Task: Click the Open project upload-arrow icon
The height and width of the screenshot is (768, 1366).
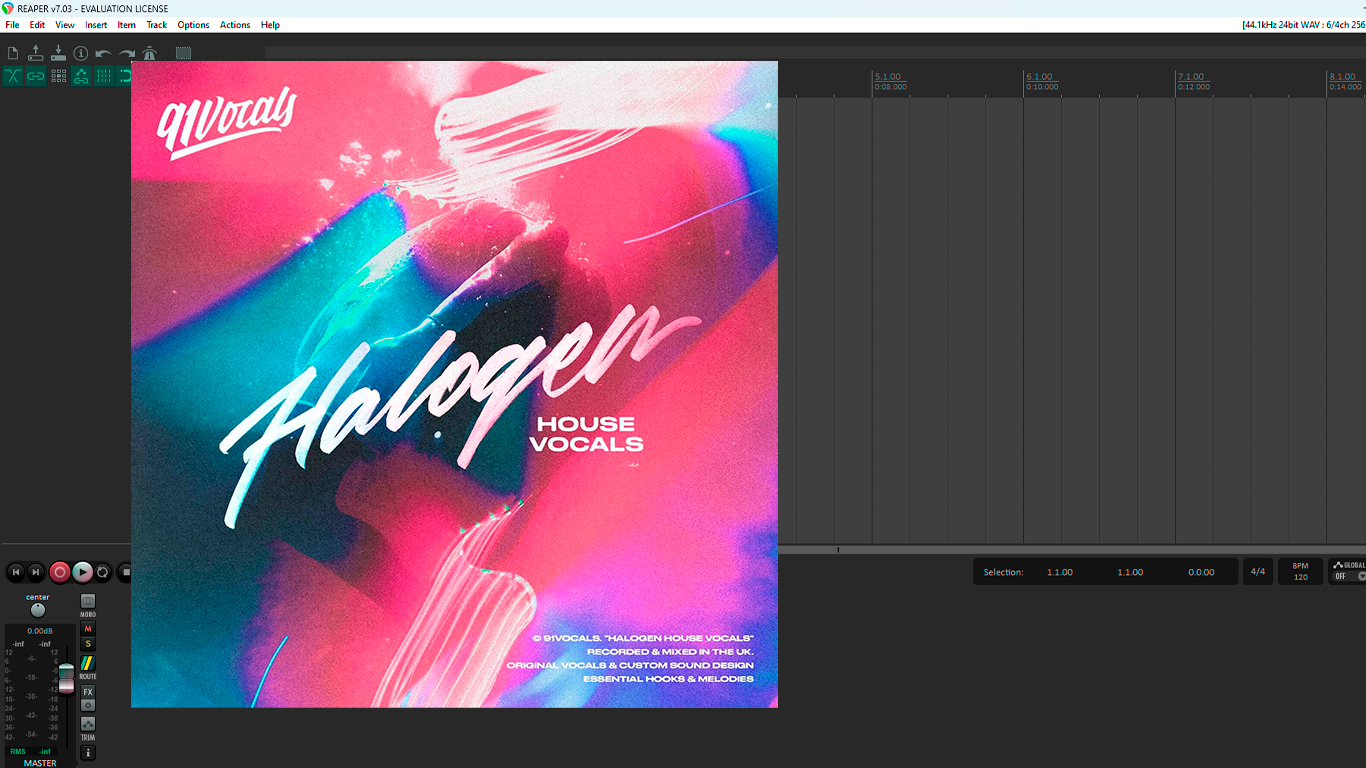Action: pyautogui.click(x=36, y=53)
